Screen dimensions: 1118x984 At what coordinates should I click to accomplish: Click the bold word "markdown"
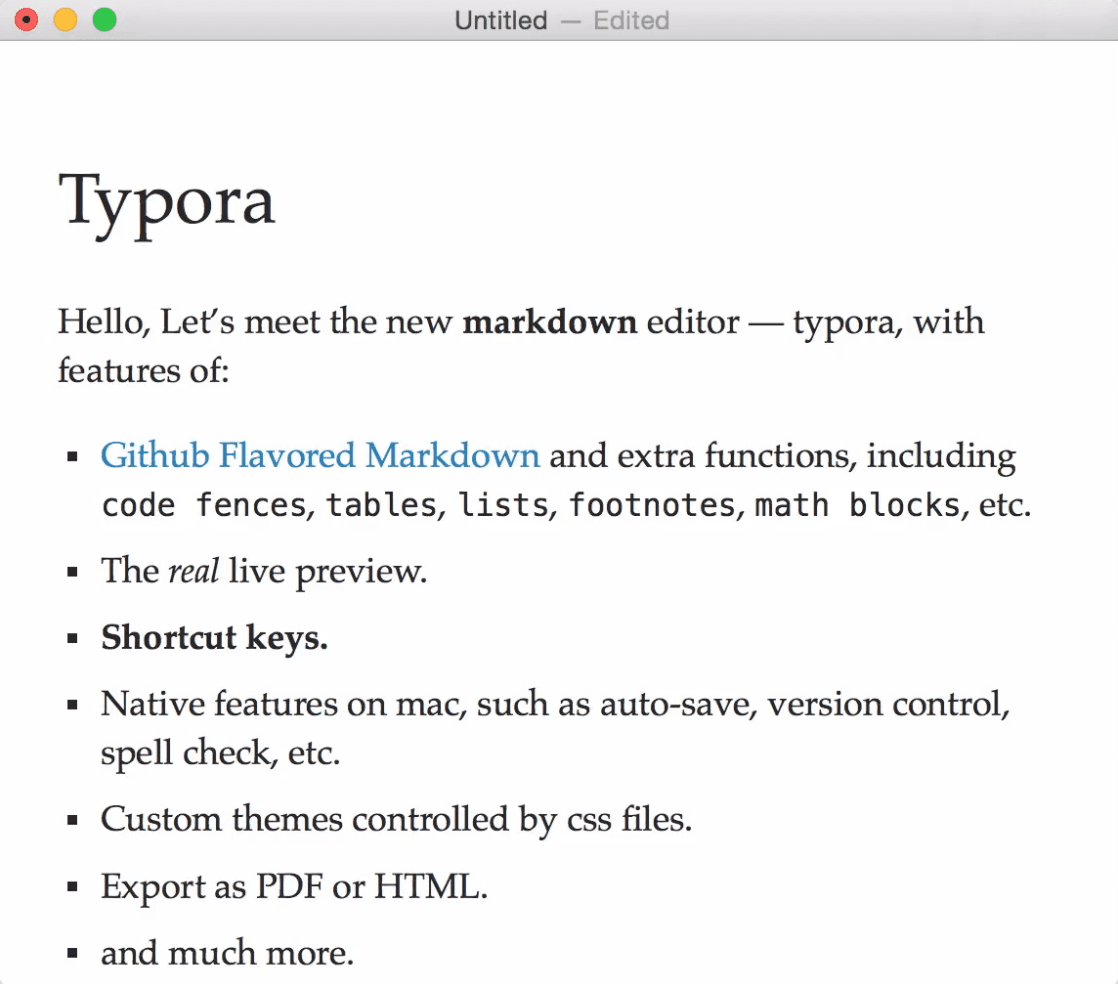coord(549,322)
